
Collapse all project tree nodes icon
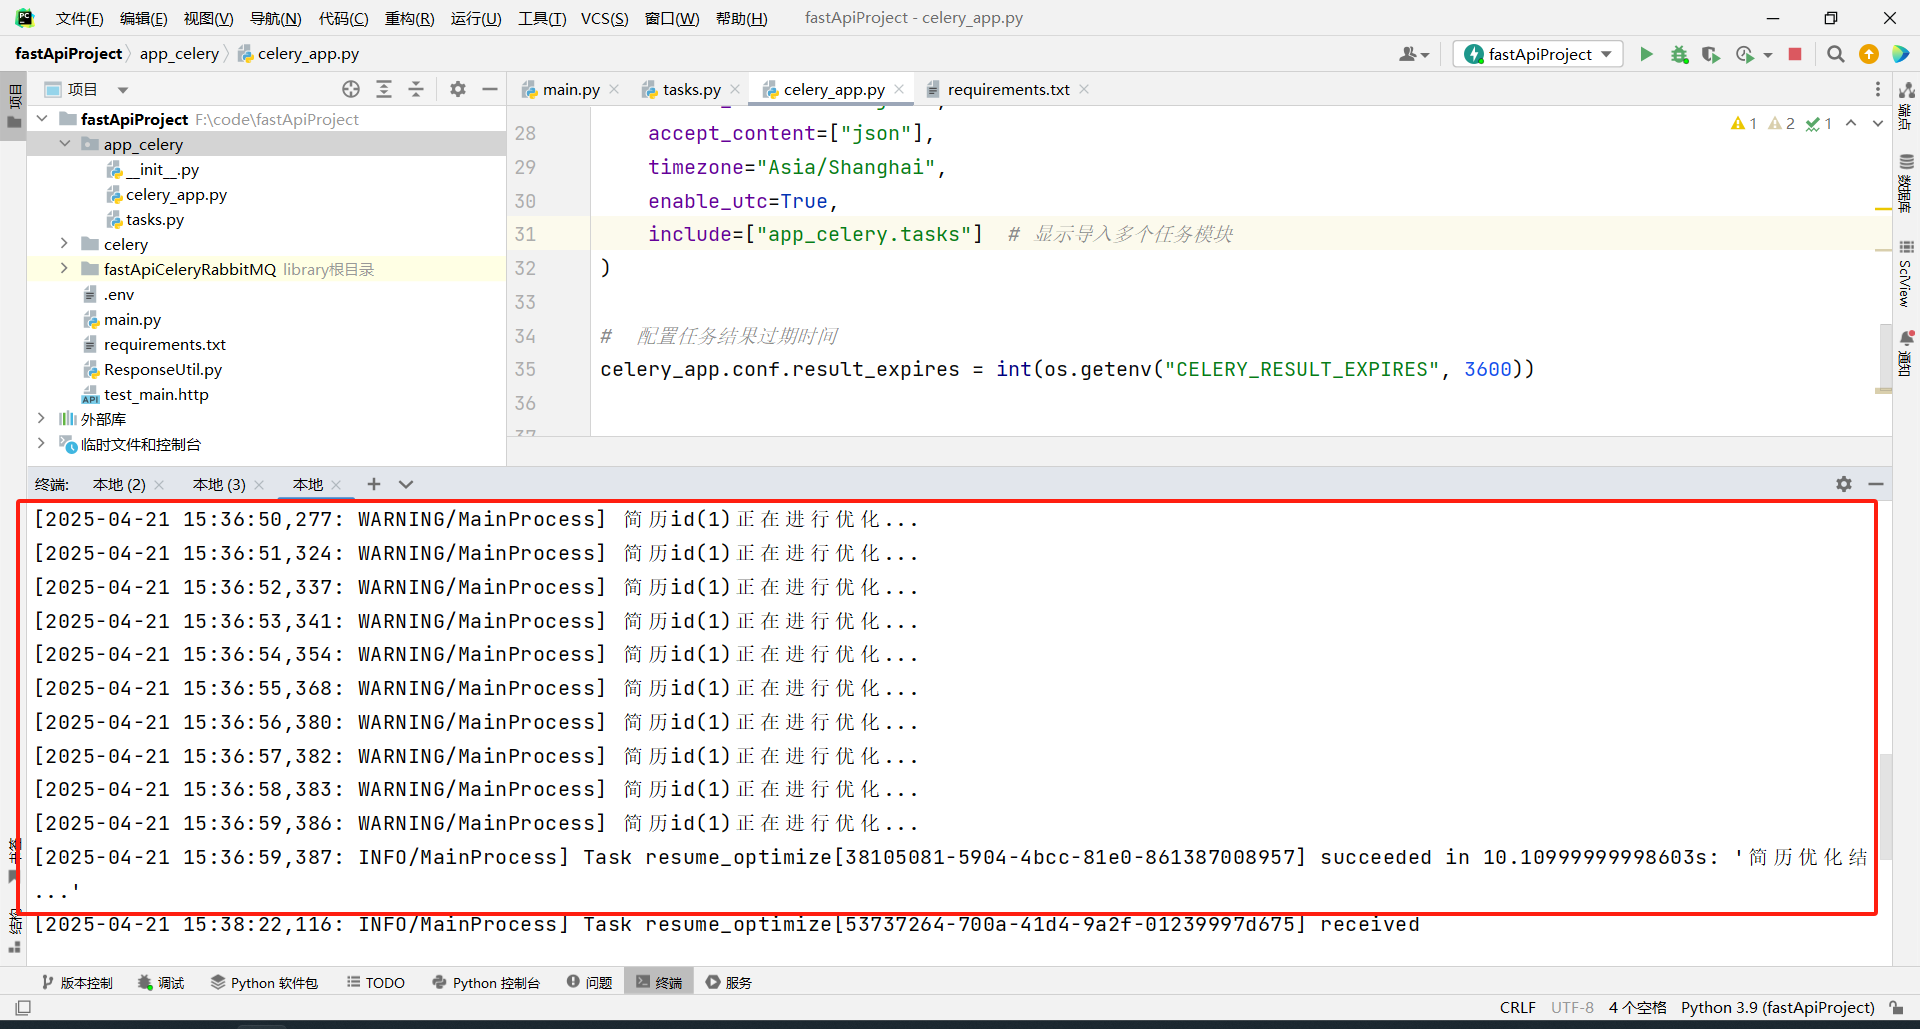click(416, 89)
